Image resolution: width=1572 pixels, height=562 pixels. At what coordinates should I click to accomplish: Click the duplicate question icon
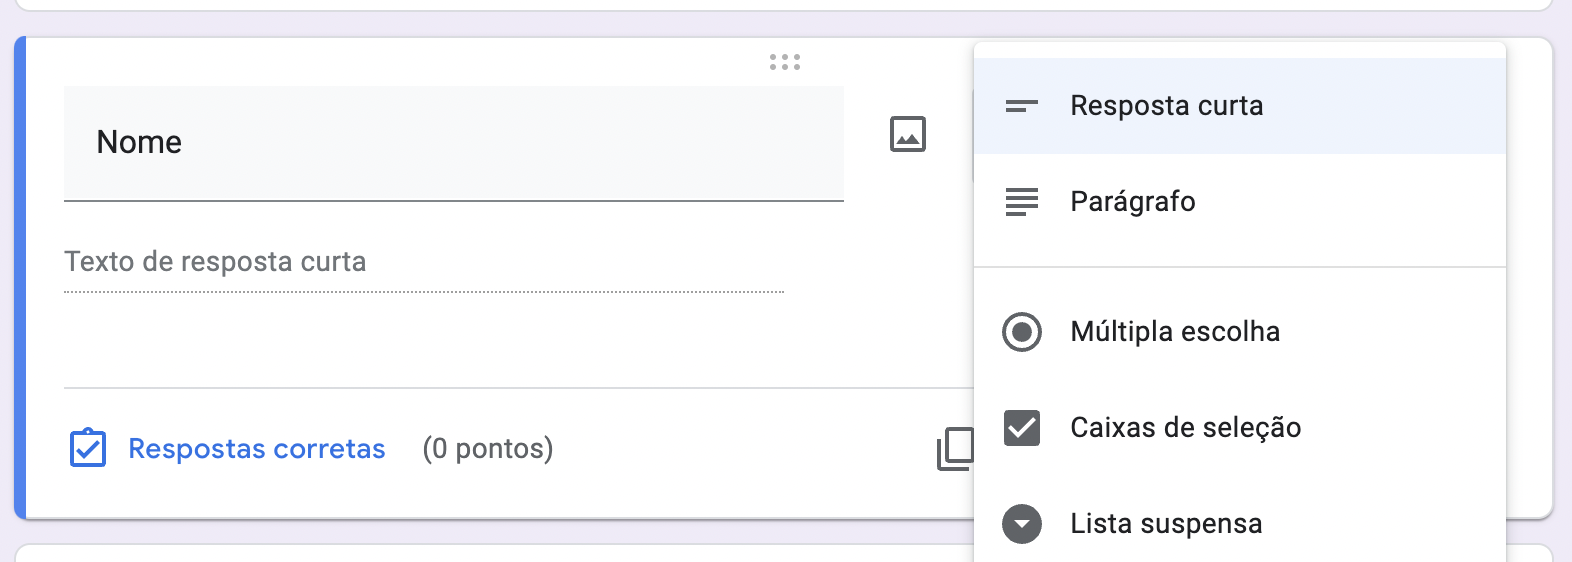pyautogui.click(x=956, y=449)
